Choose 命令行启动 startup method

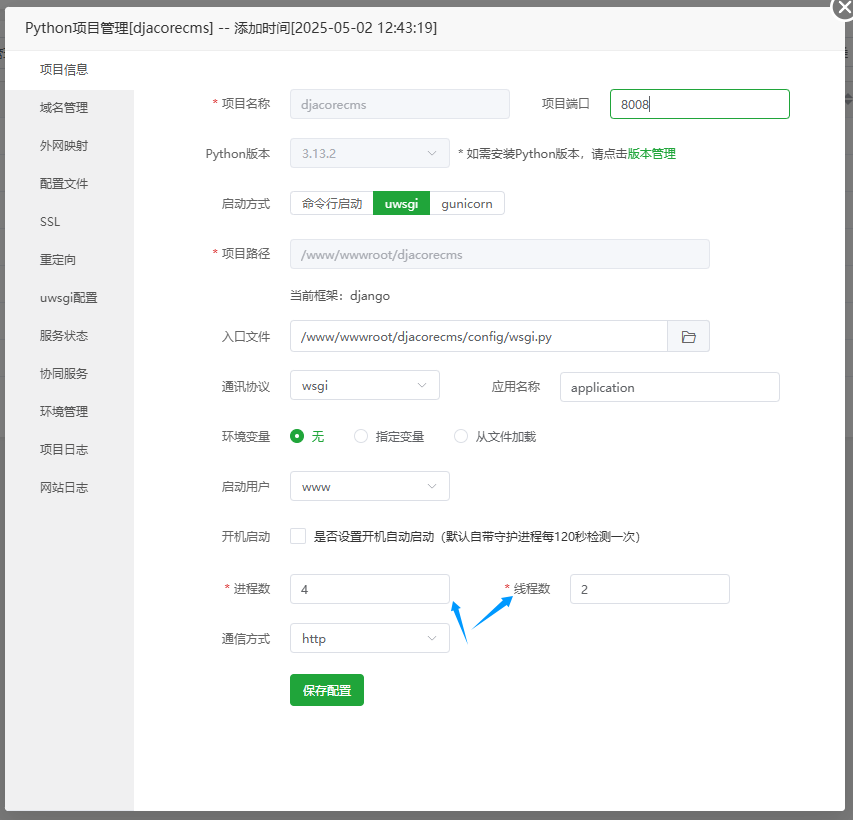(x=331, y=203)
